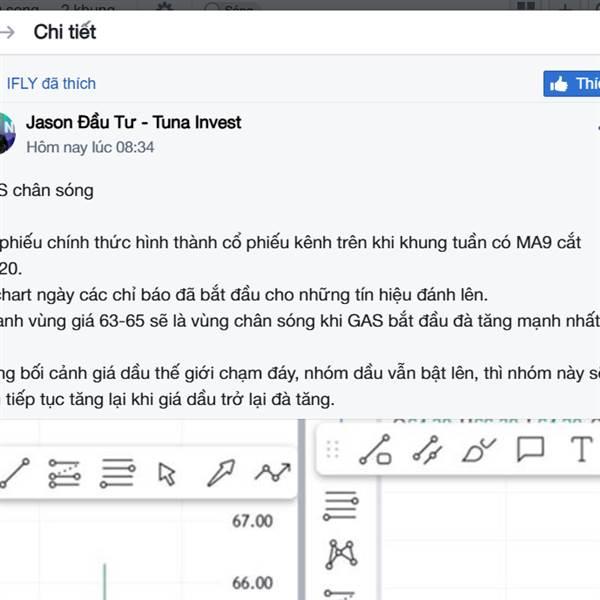This screenshot has width=600, height=600.
Task: Click the back arrow beside Chi tiết
Action: [7, 32]
